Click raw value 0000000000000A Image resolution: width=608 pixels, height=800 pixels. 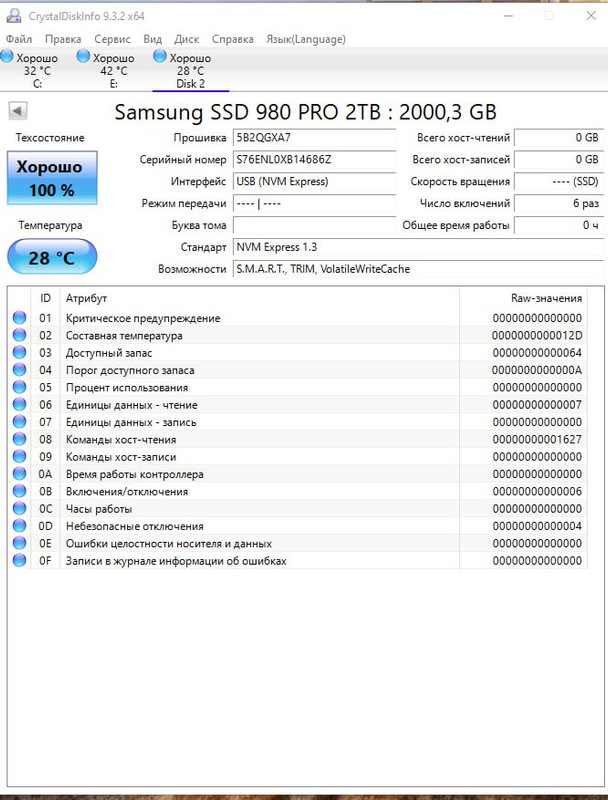[537, 370]
